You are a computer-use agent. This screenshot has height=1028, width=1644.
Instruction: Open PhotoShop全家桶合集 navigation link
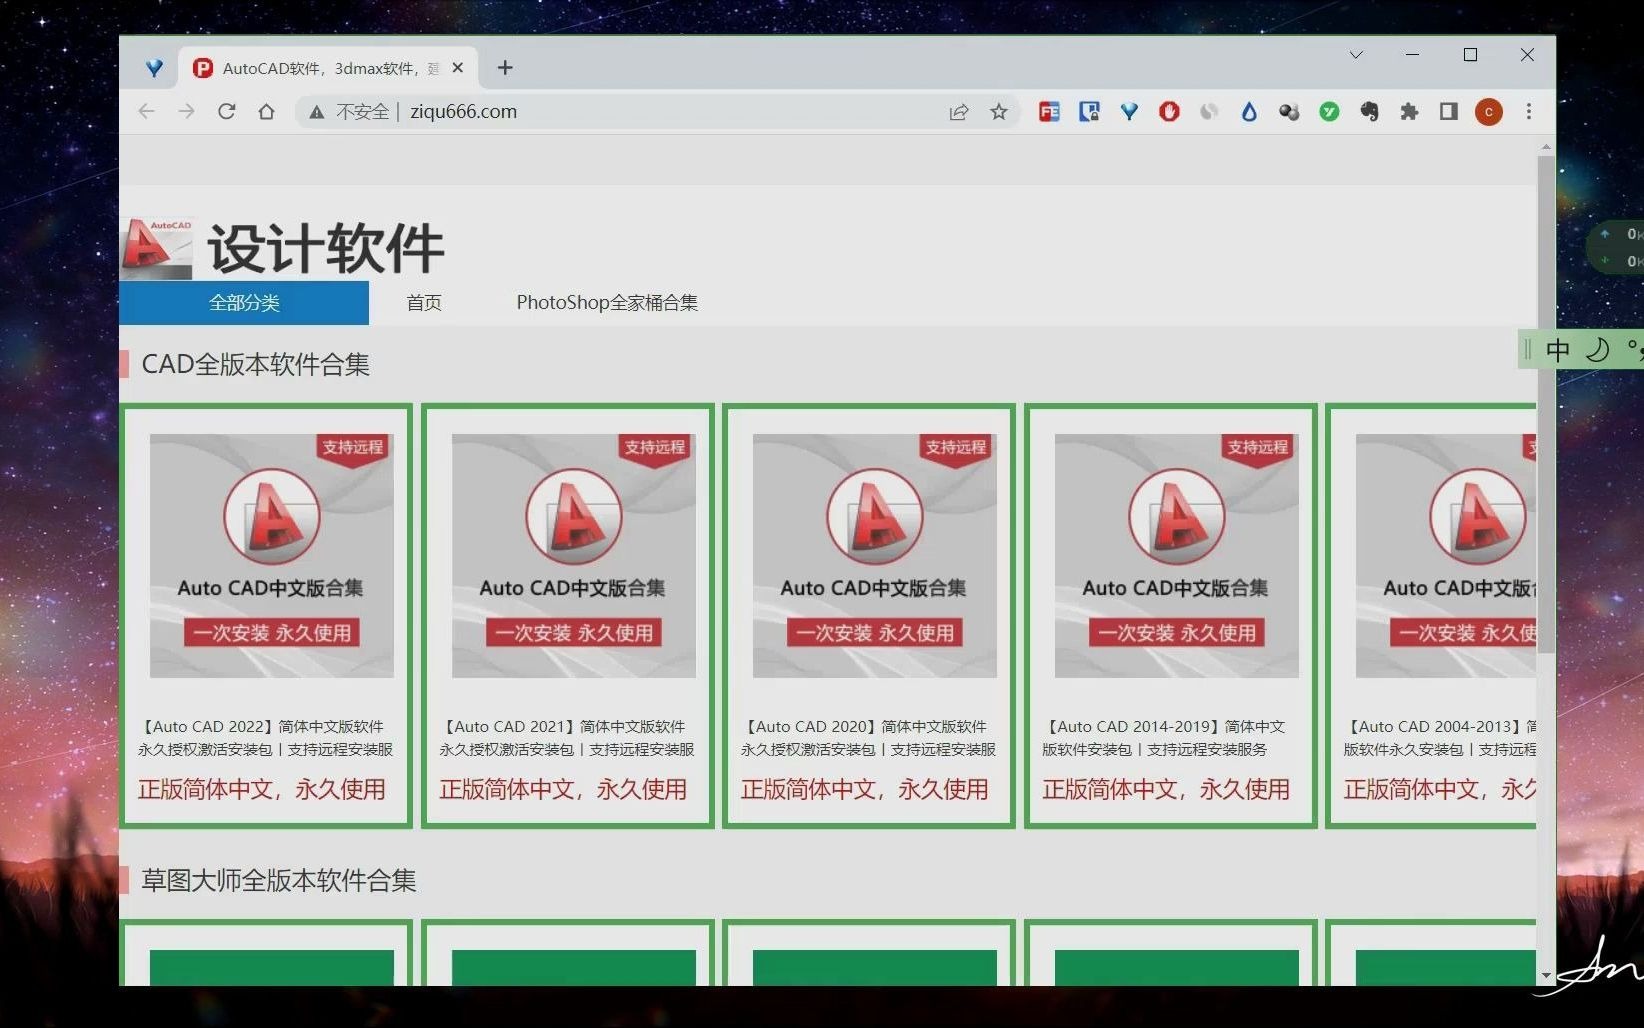click(x=607, y=302)
